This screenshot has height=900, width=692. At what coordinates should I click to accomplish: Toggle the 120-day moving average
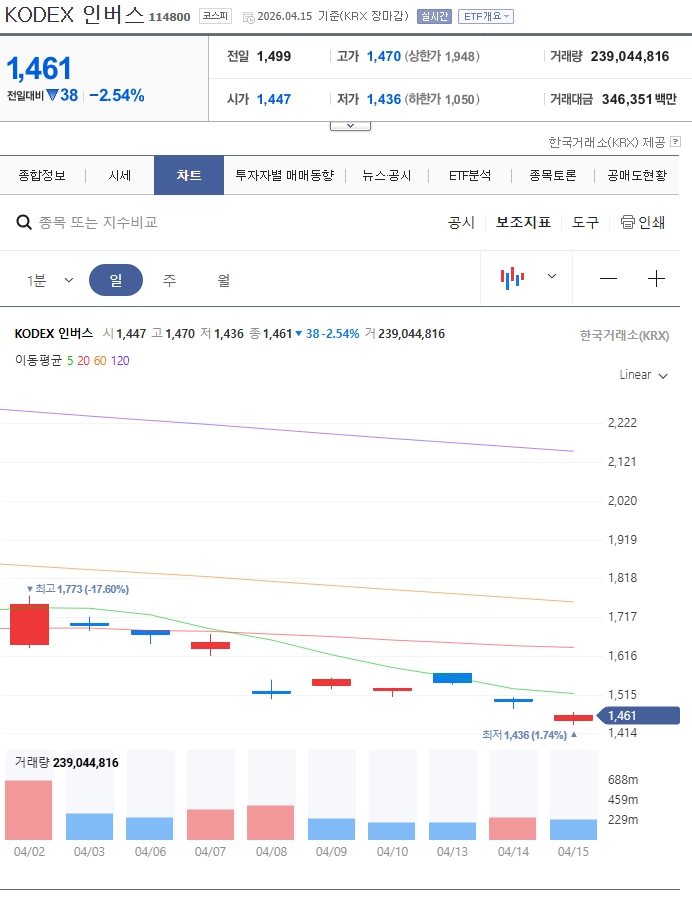pyautogui.click(x=120, y=360)
